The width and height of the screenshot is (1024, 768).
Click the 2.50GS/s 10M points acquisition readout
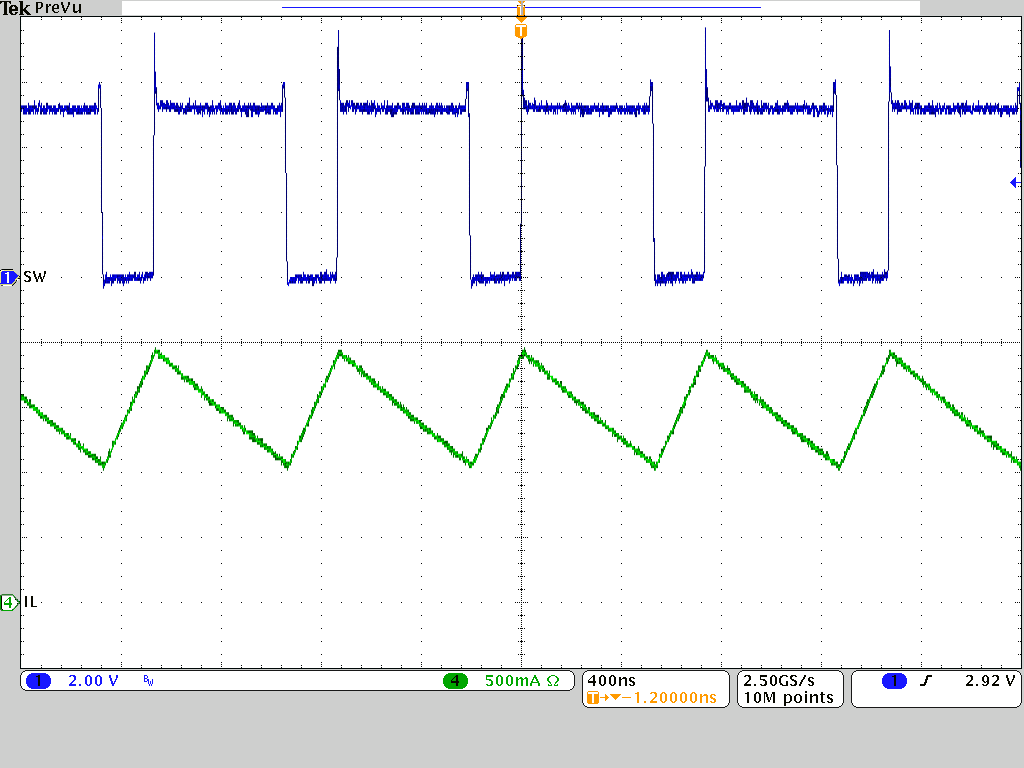pyautogui.click(x=789, y=688)
